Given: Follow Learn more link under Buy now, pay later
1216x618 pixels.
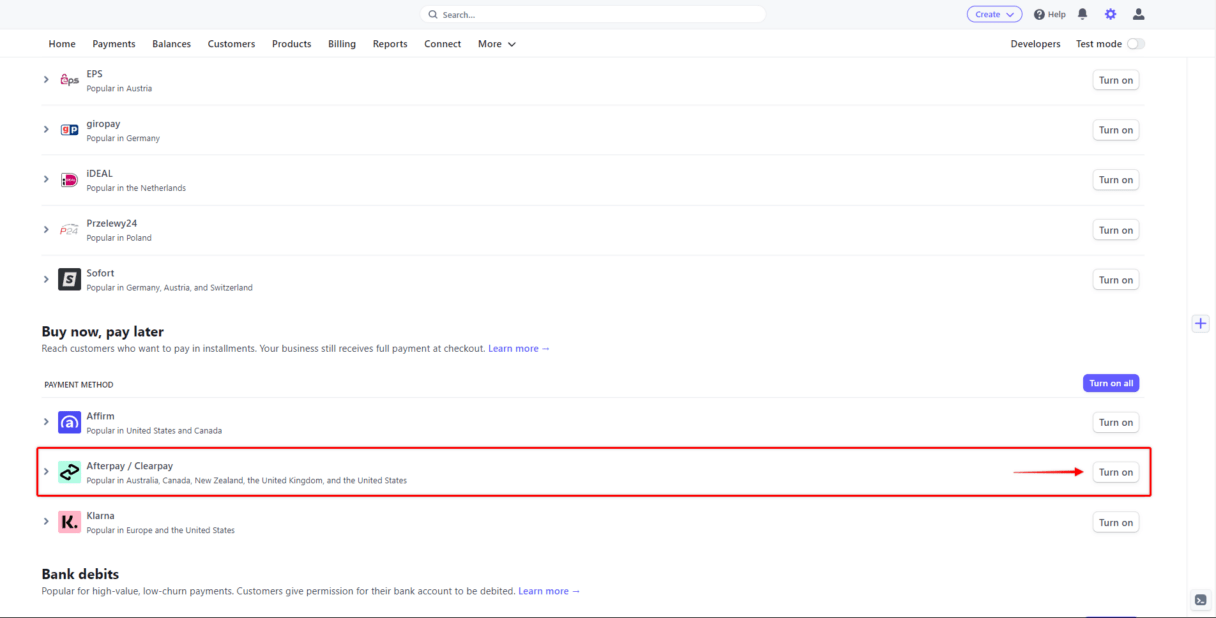Looking at the screenshot, I should (519, 349).
